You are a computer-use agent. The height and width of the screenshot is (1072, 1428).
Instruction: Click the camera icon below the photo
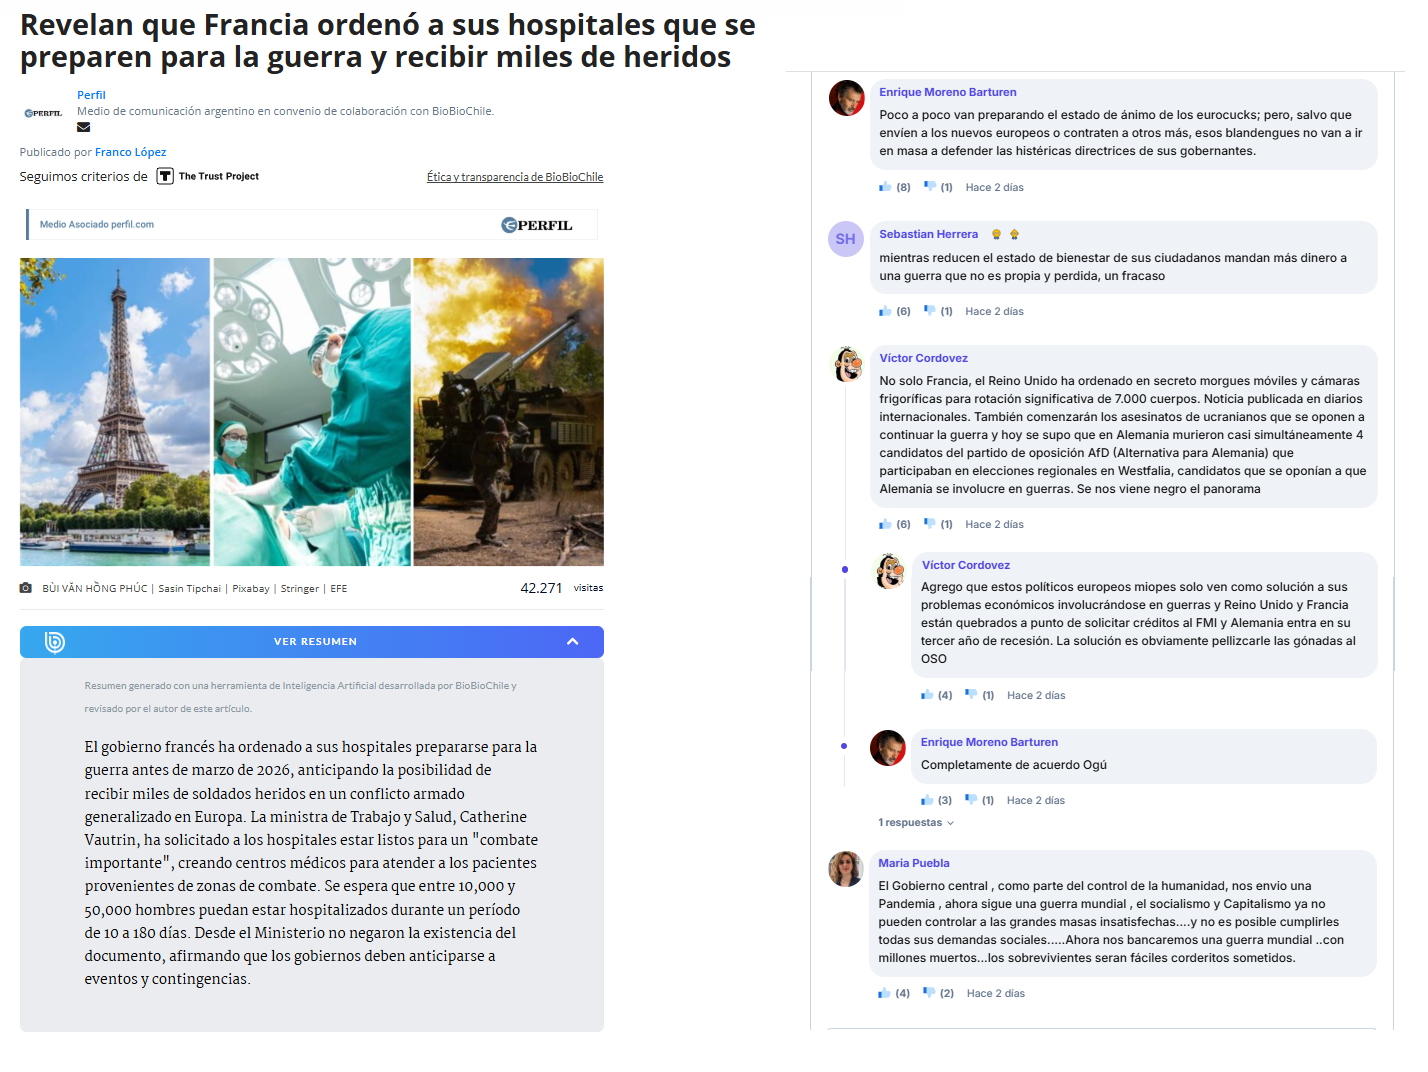(x=26, y=588)
